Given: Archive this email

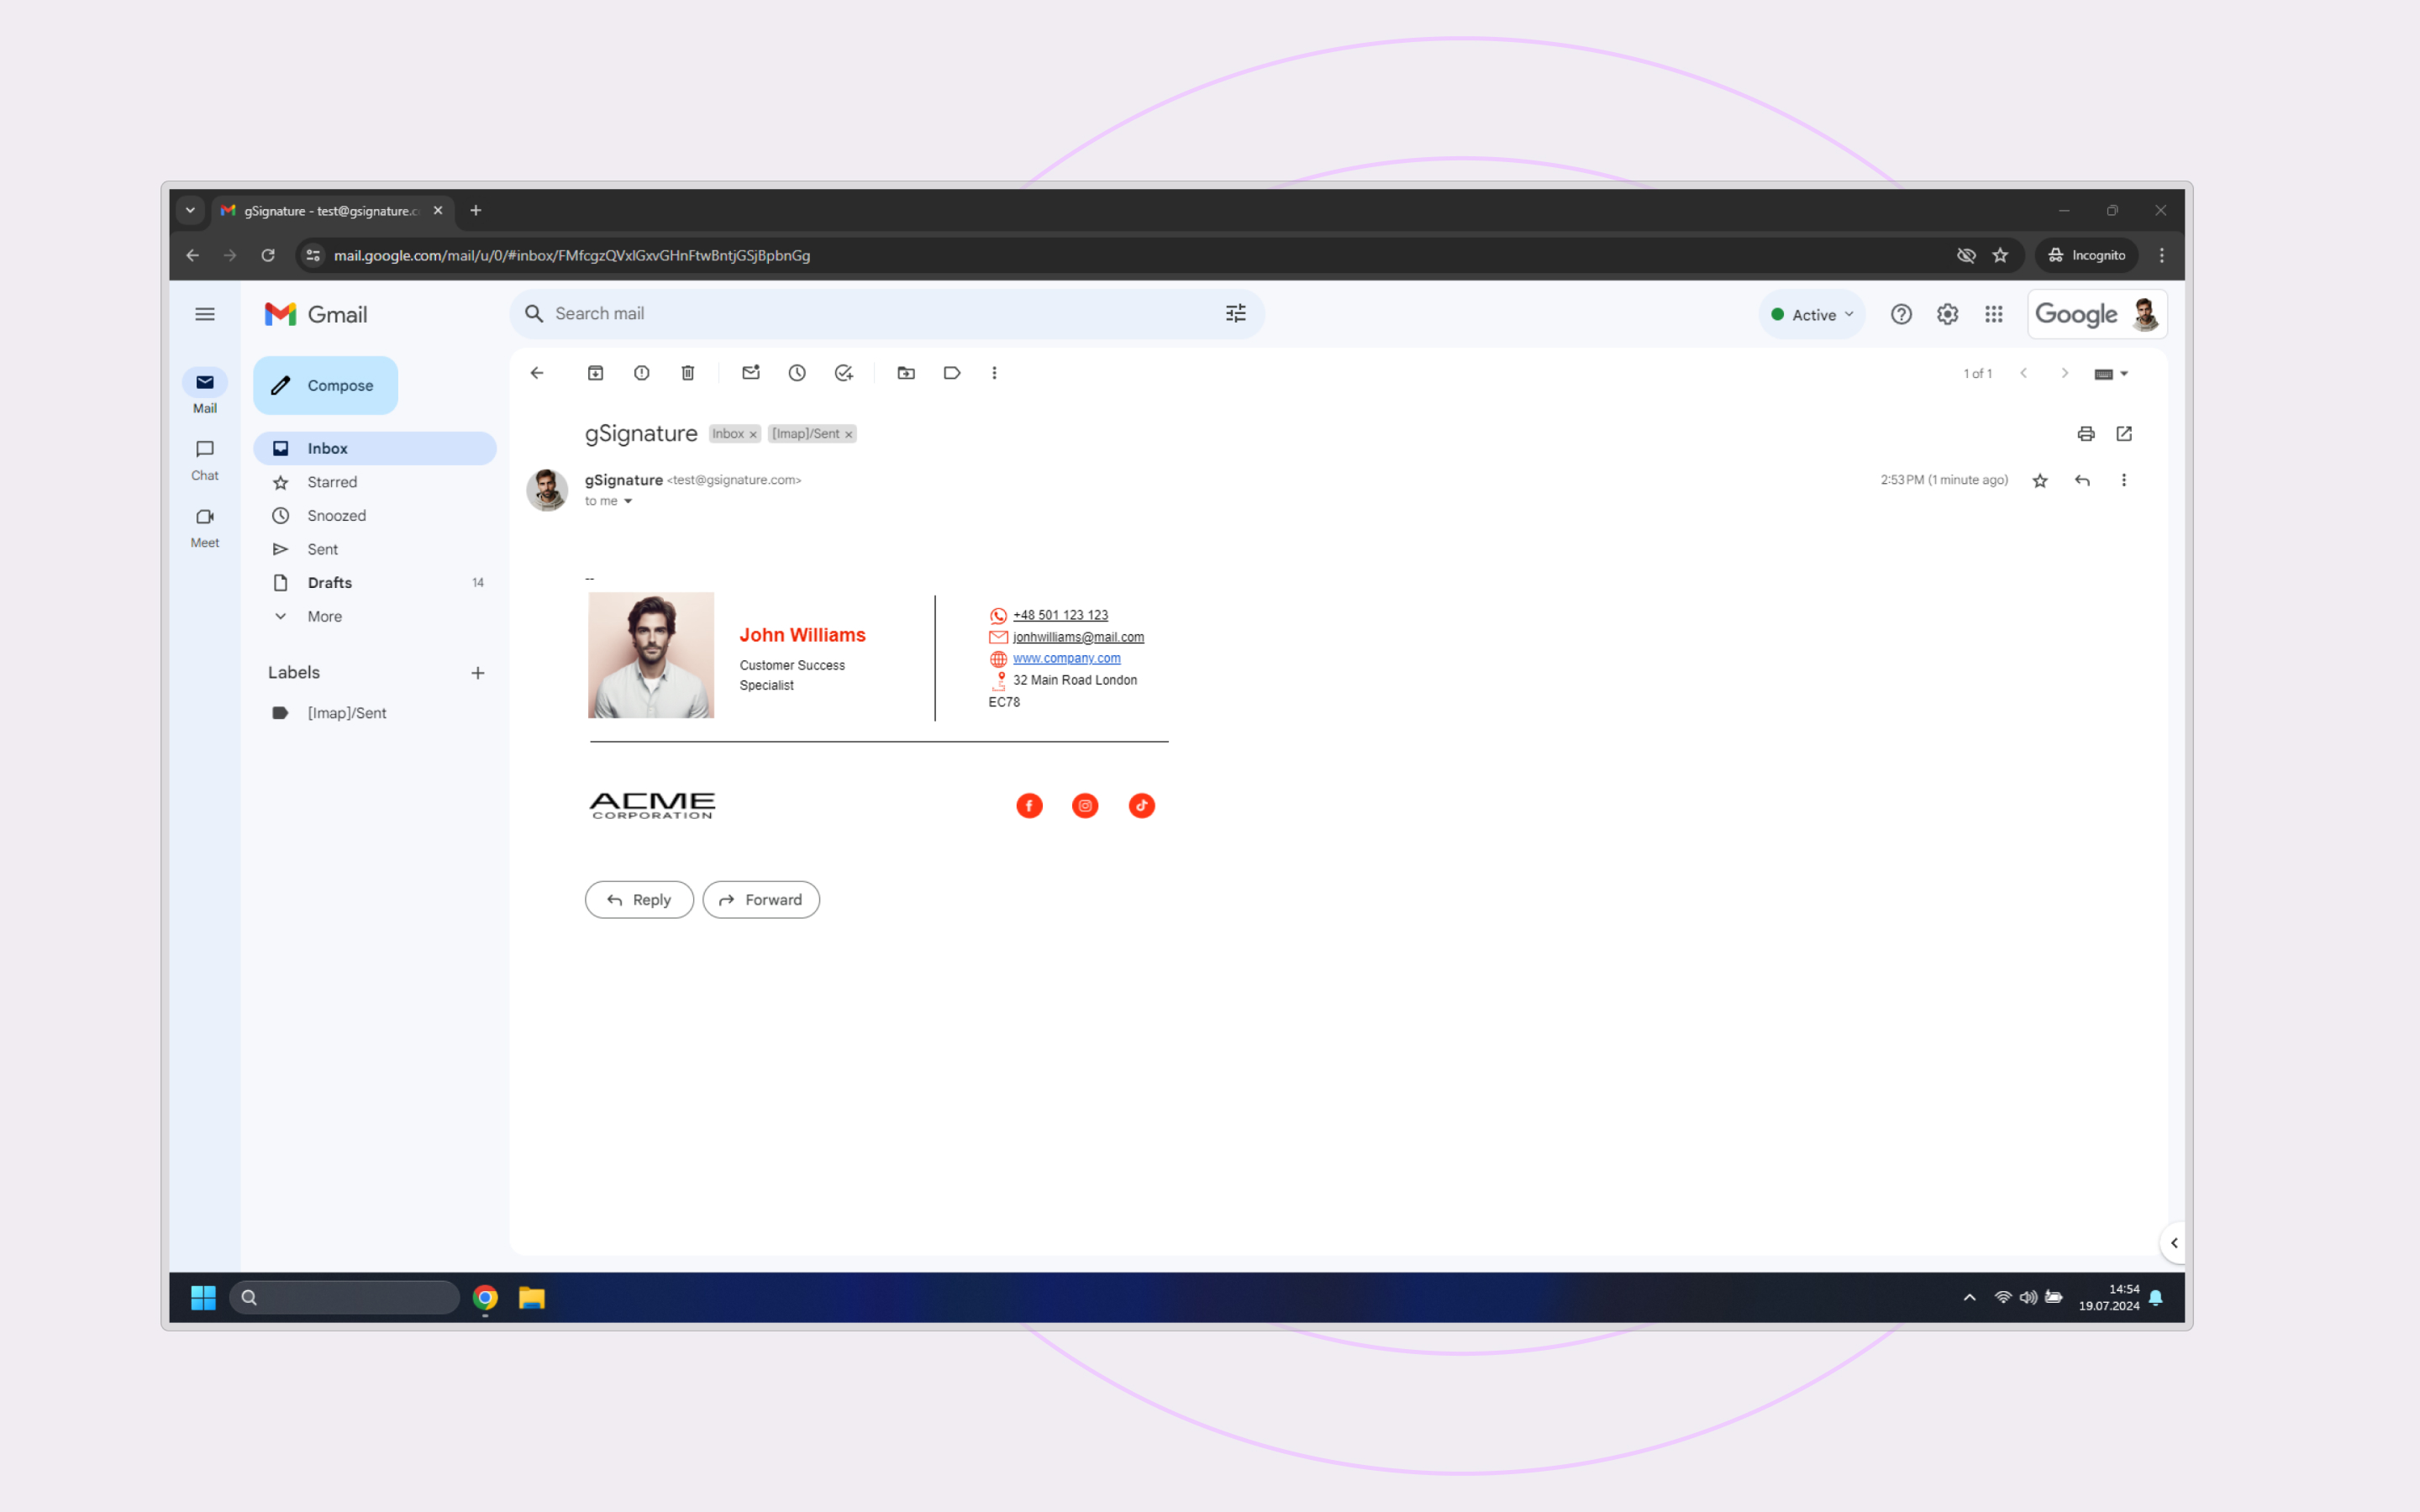Looking at the screenshot, I should [x=595, y=373].
